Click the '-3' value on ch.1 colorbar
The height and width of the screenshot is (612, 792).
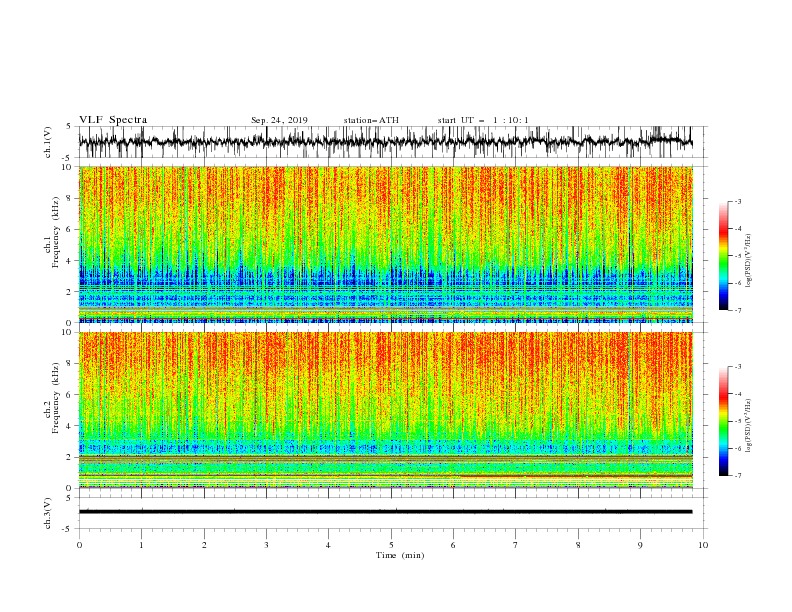click(737, 201)
